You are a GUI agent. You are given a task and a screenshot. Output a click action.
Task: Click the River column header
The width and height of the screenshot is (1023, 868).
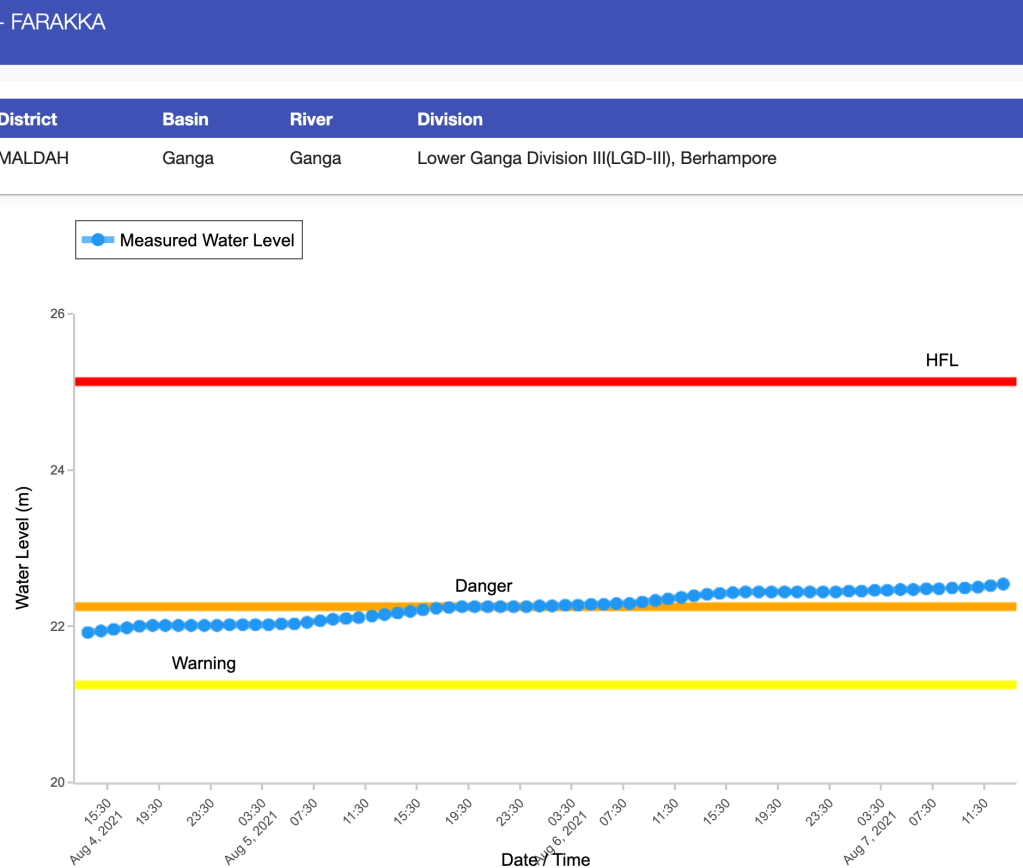(311, 119)
